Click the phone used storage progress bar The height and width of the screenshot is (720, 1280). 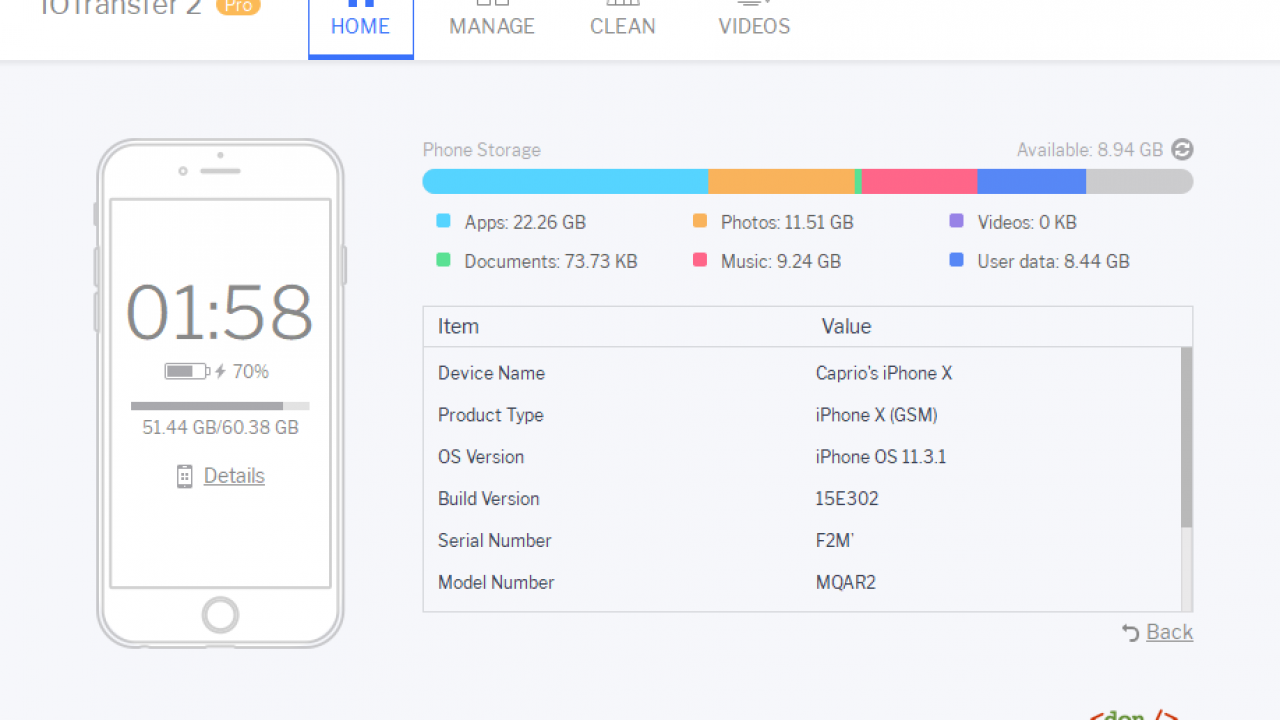pos(220,406)
